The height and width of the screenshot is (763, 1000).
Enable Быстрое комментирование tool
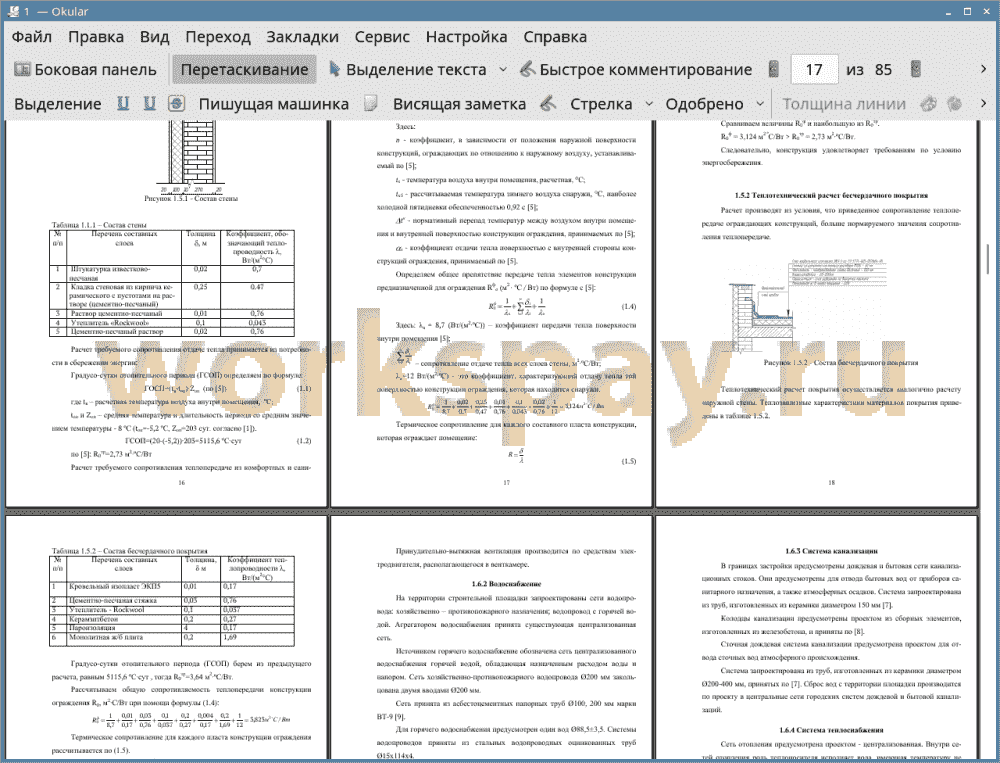point(636,70)
